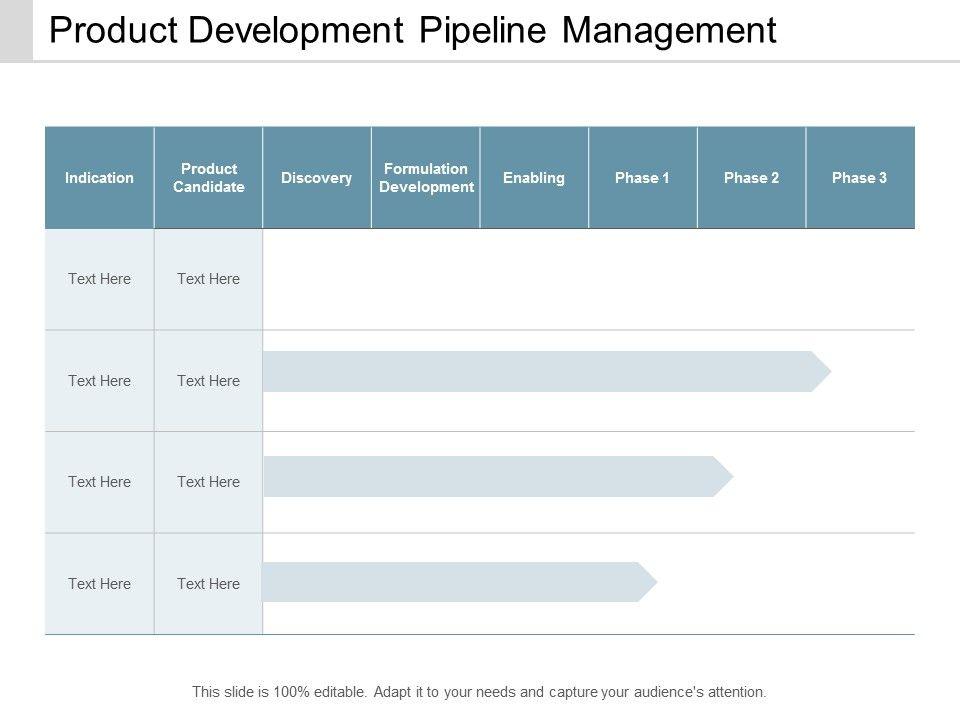Click the "Product Candidate" column header
The height and width of the screenshot is (720, 960).
pos(209,178)
